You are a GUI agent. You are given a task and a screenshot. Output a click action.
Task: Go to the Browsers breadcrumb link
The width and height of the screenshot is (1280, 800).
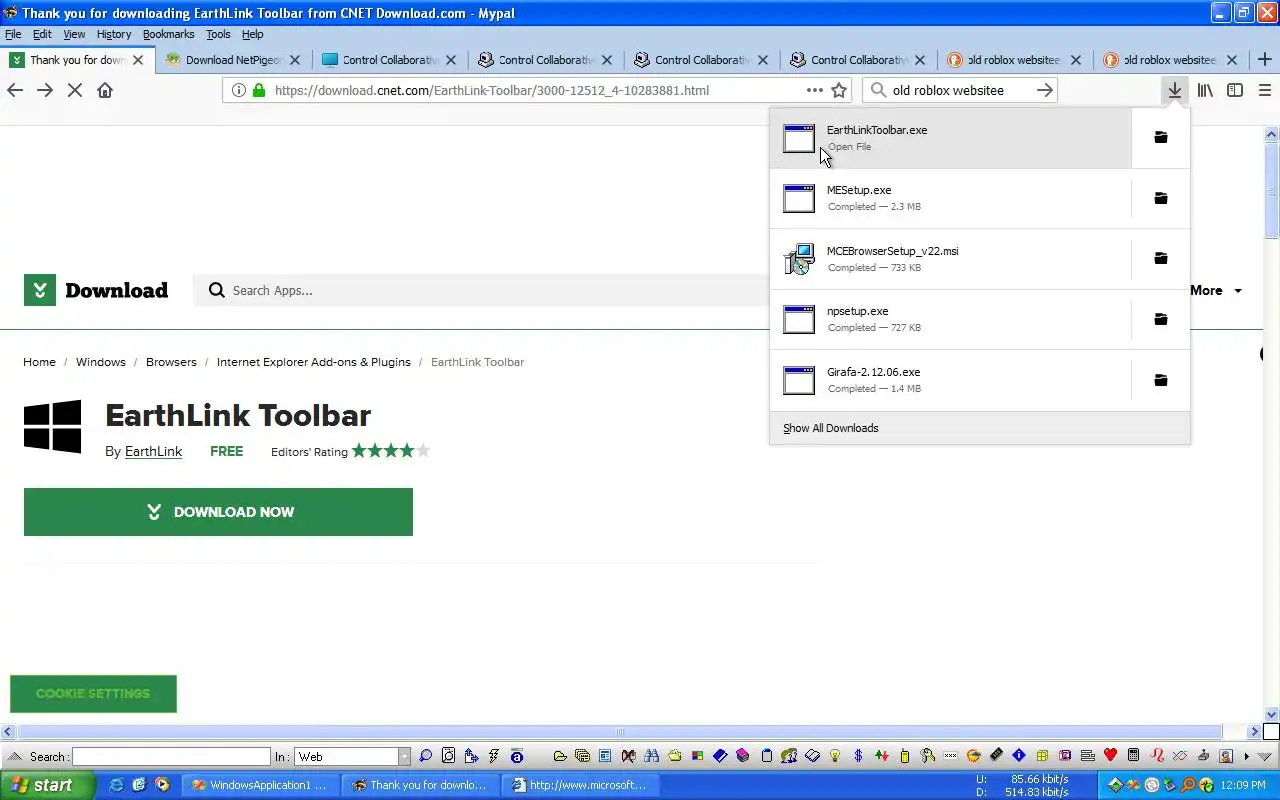(x=171, y=362)
